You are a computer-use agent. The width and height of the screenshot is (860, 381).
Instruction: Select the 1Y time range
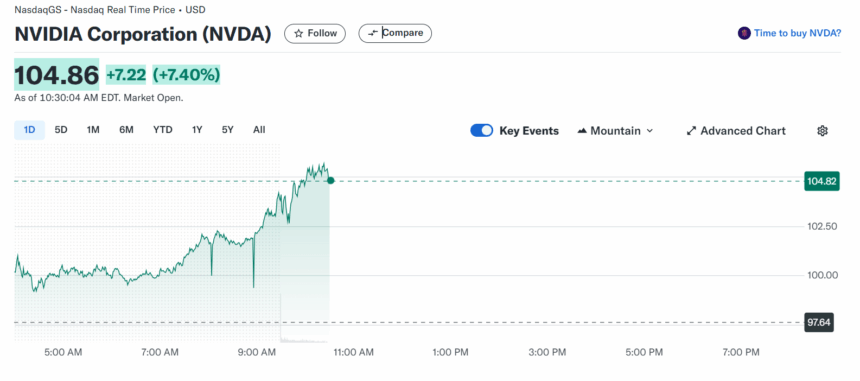pyautogui.click(x=197, y=130)
